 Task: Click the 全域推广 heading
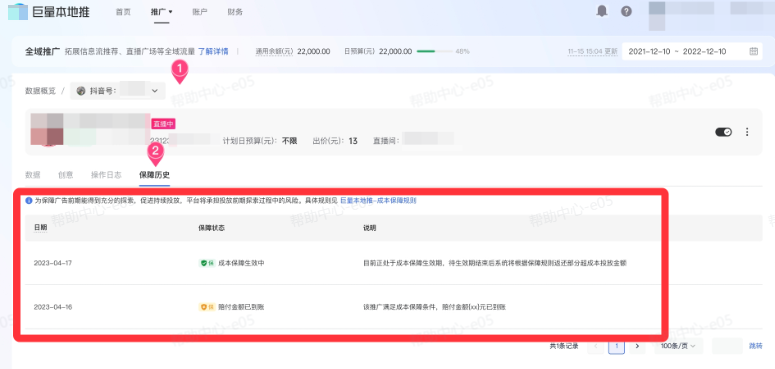43,51
